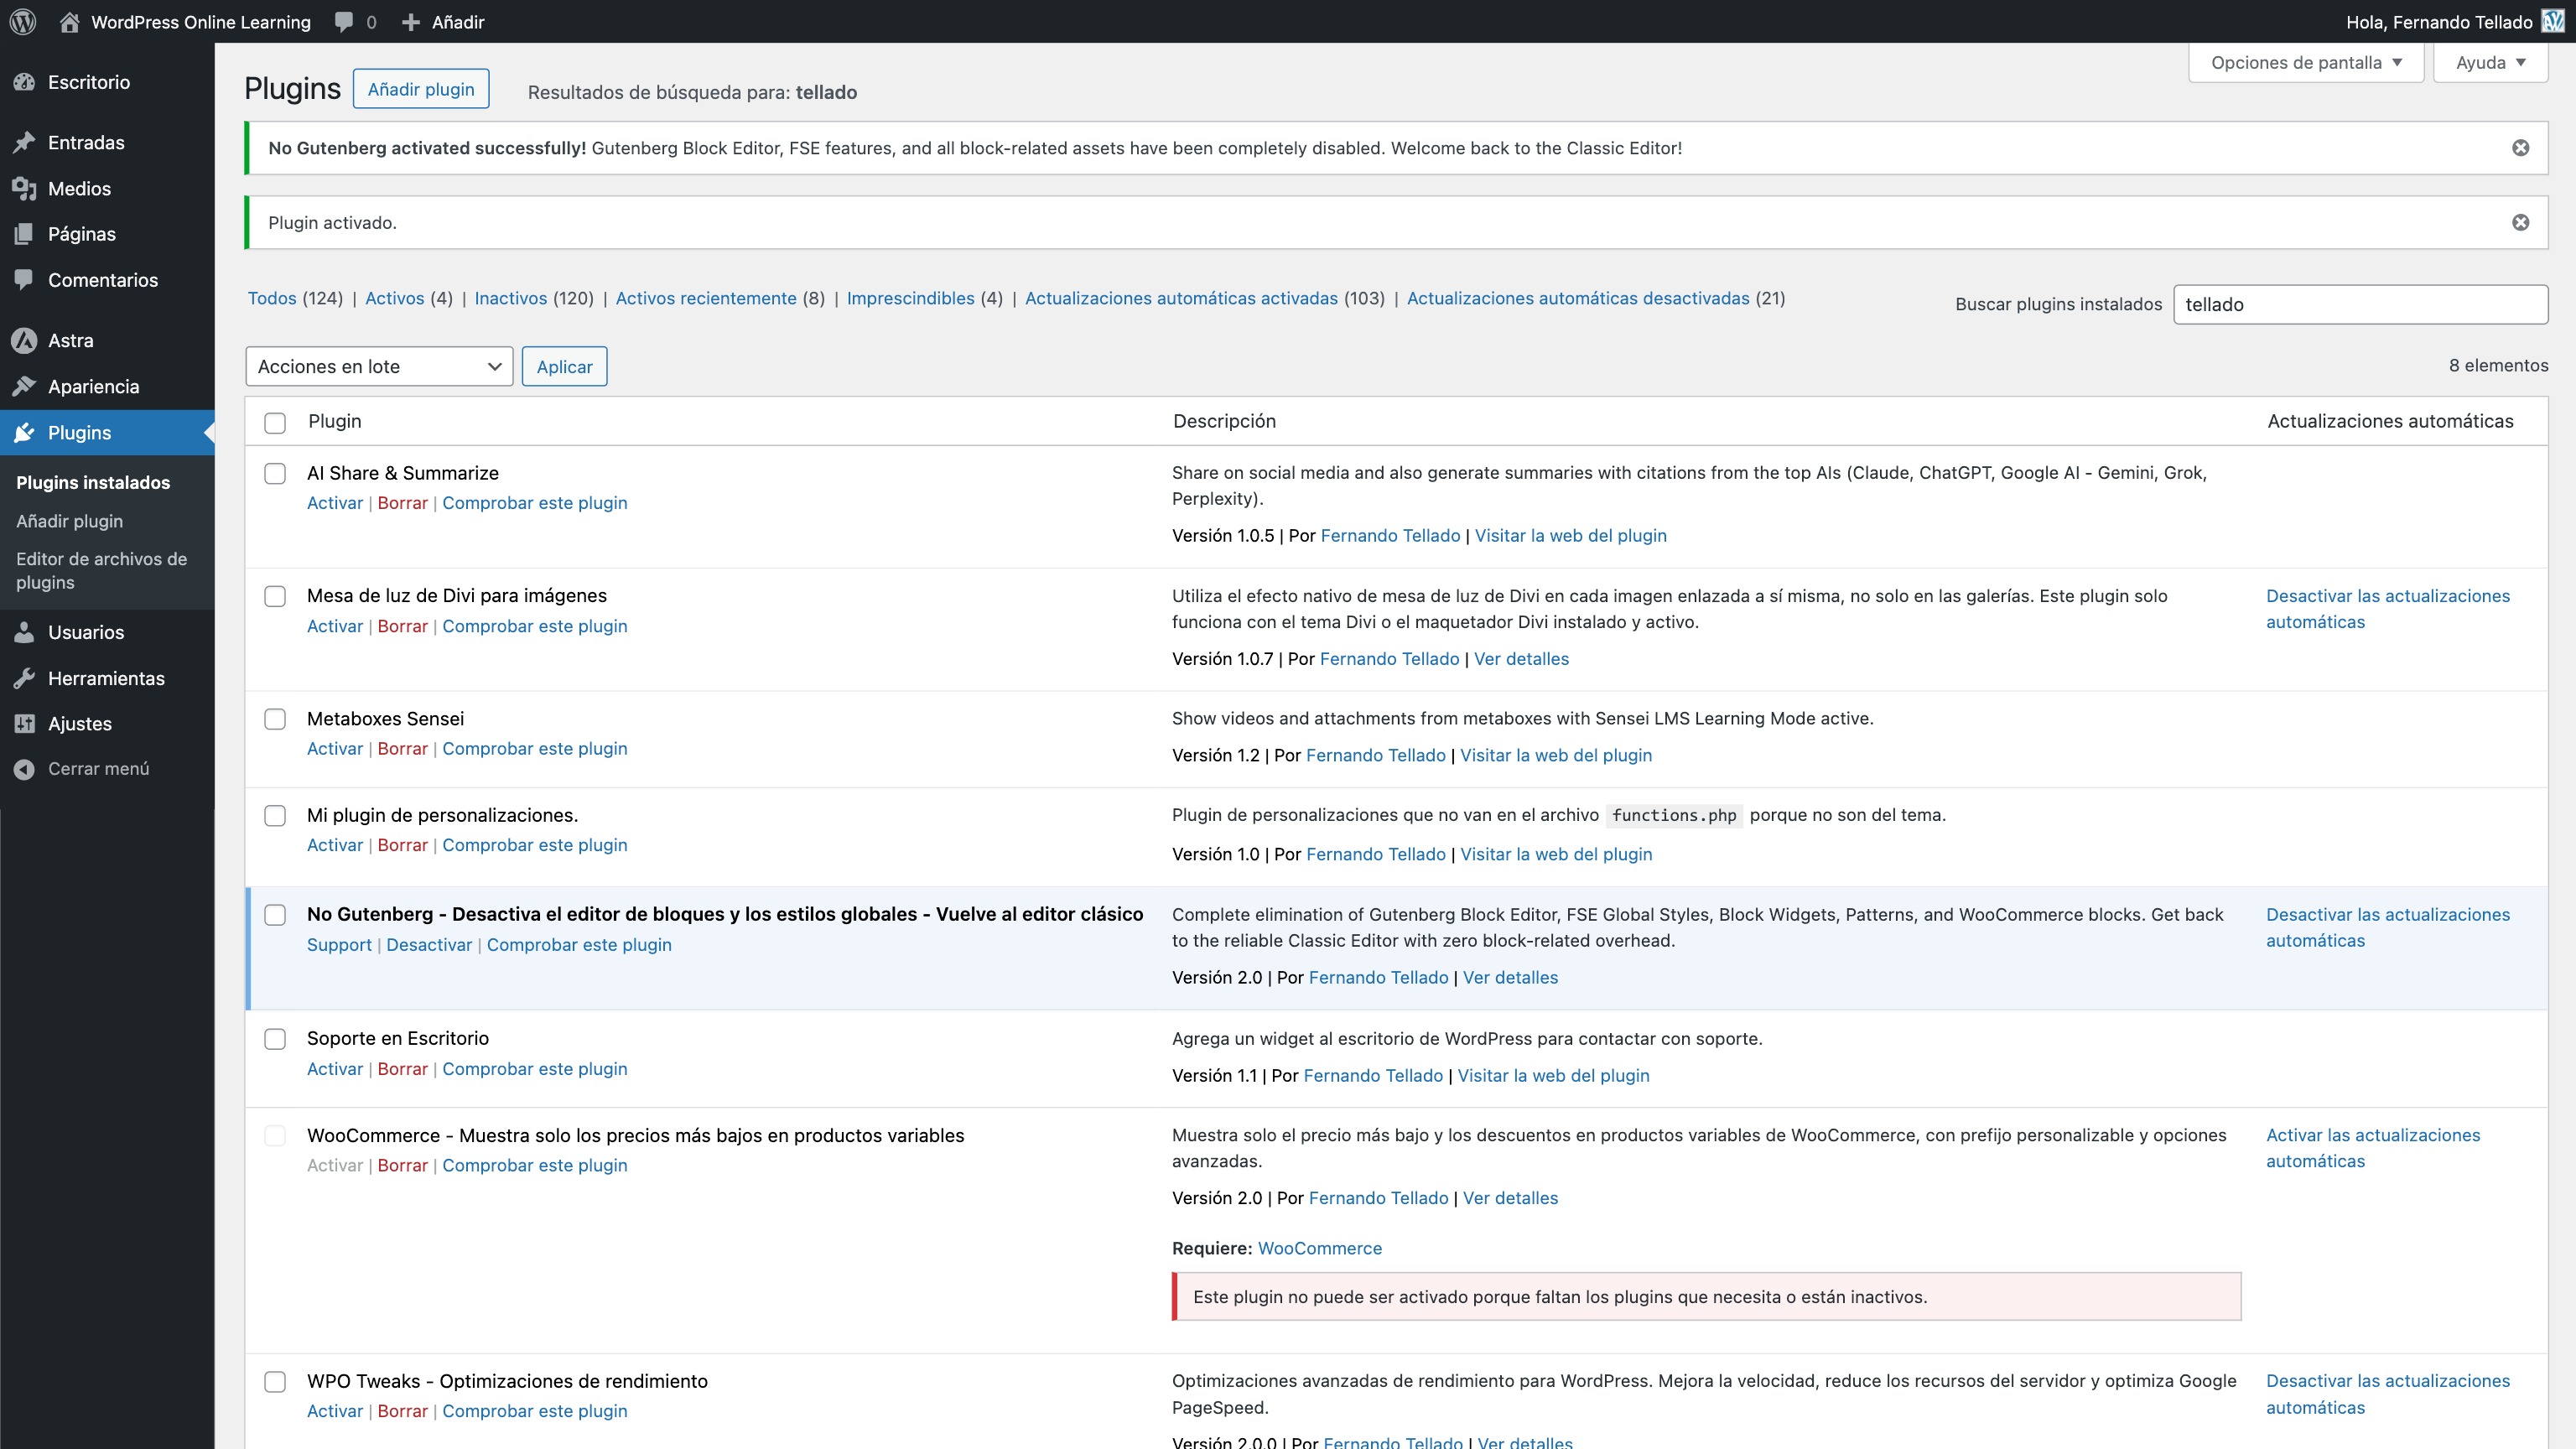The width and height of the screenshot is (2576, 1449).
Task: Filter by Actualizaciones automáticas activadas
Action: click(1181, 298)
